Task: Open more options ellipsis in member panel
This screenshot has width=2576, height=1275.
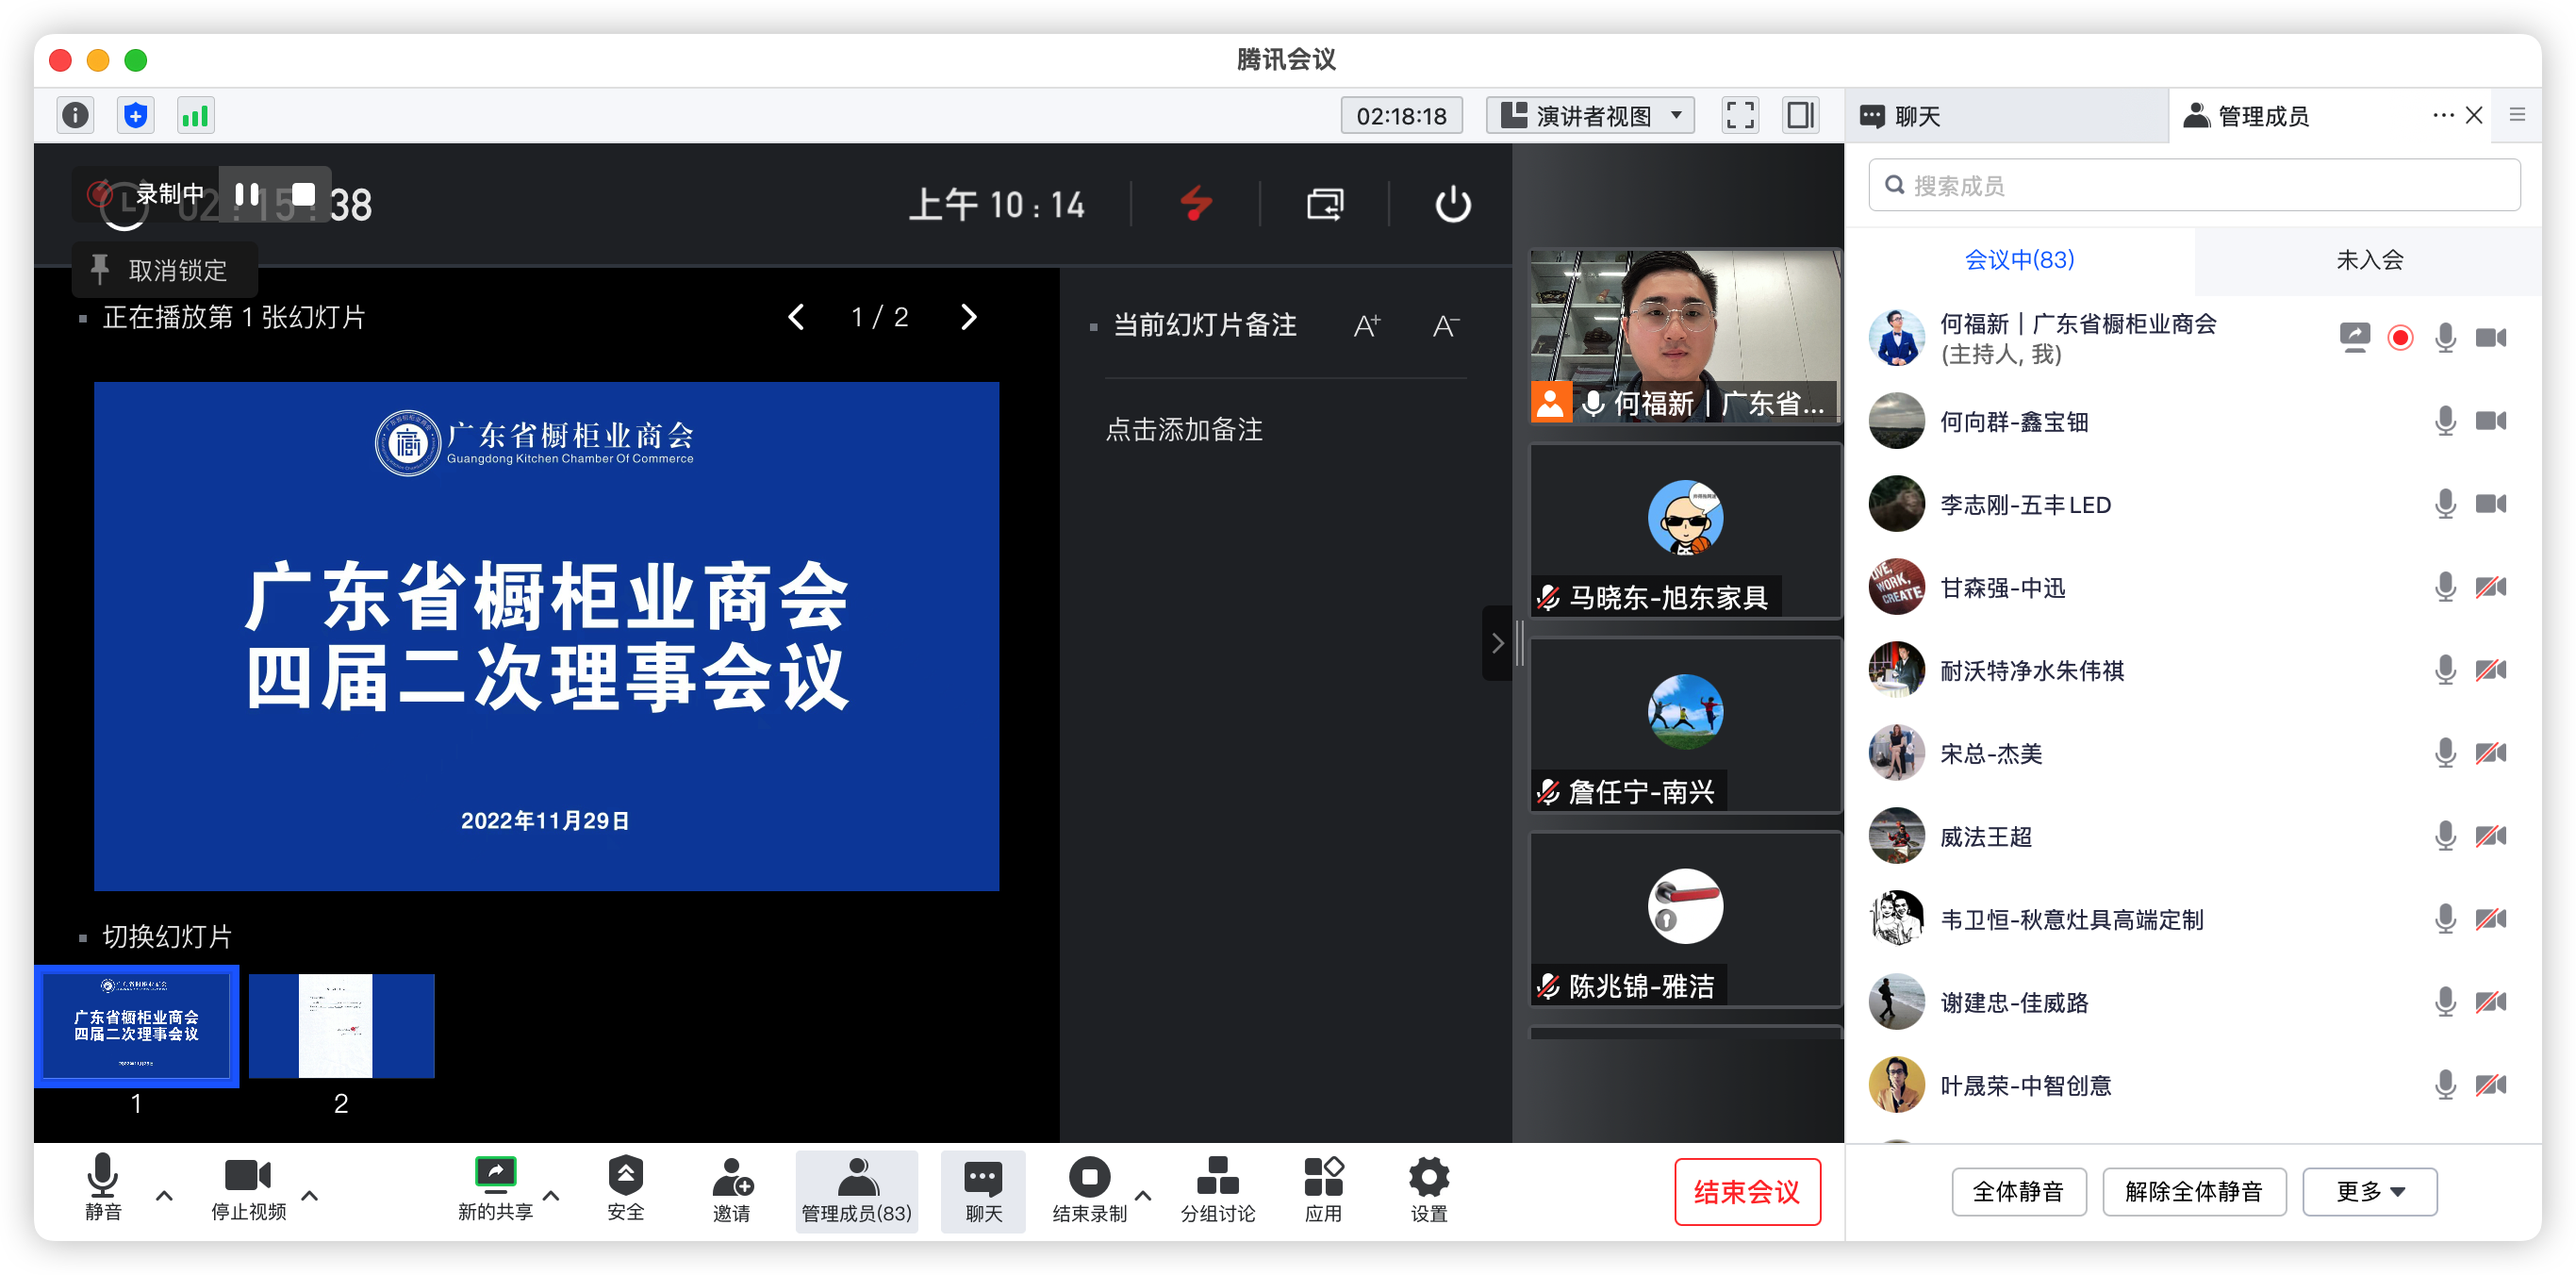Action: point(2441,116)
